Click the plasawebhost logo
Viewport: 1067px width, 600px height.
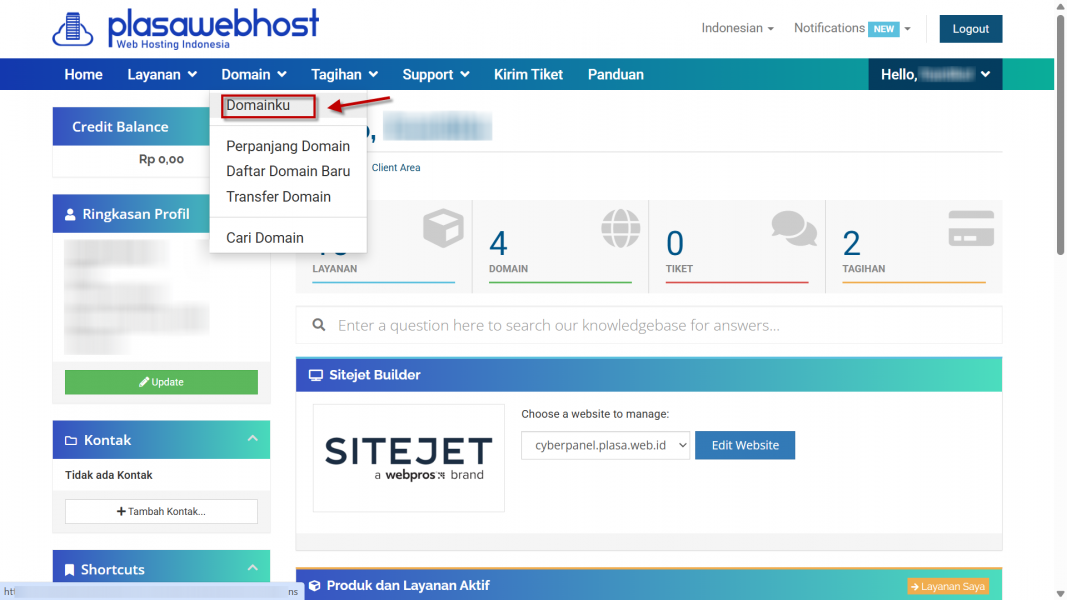point(185,28)
